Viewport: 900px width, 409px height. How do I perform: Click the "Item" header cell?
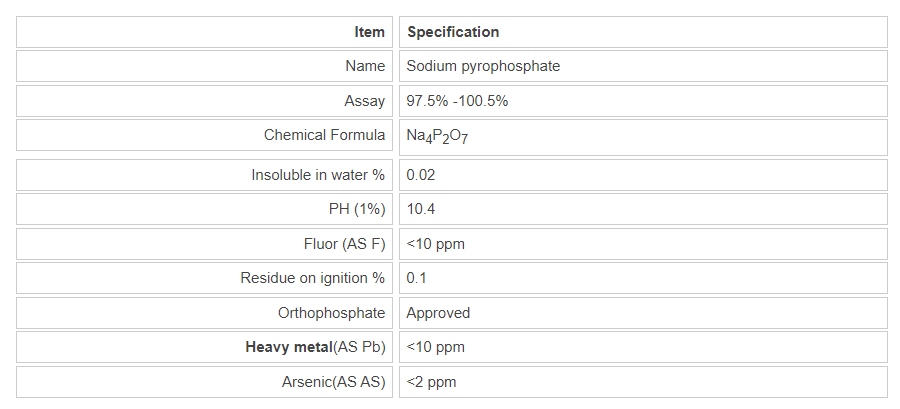point(369,32)
